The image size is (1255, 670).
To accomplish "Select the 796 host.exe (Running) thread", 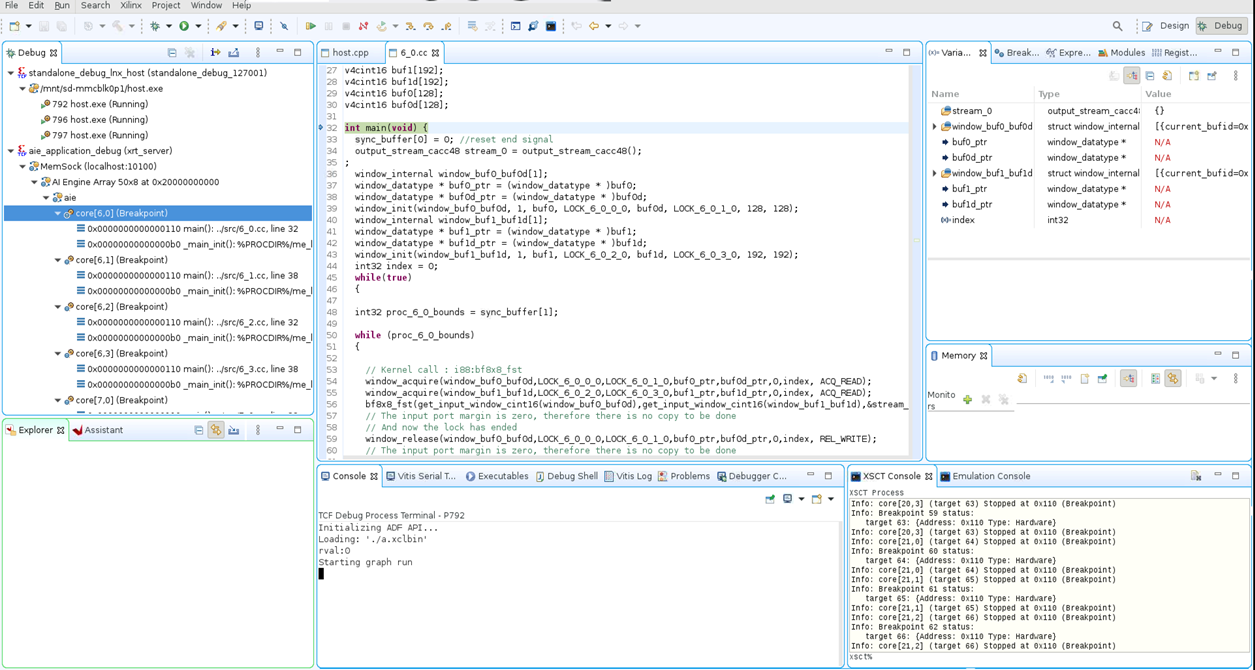I will pos(99,119).
